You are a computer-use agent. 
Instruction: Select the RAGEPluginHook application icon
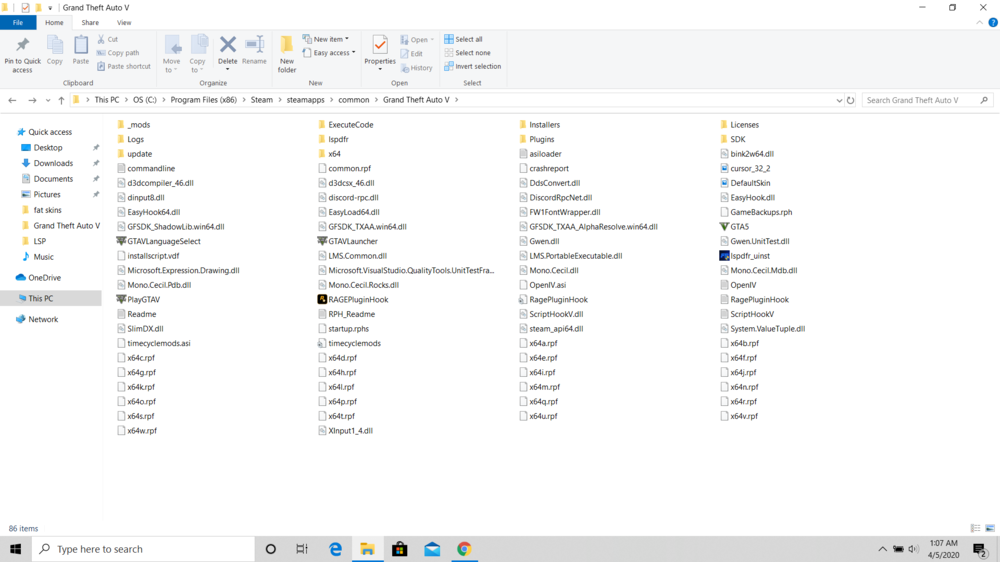point(322,299)
